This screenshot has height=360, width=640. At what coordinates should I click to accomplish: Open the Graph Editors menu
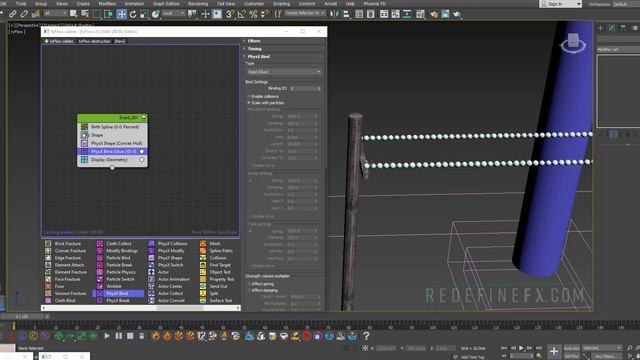tap(166, 4)
